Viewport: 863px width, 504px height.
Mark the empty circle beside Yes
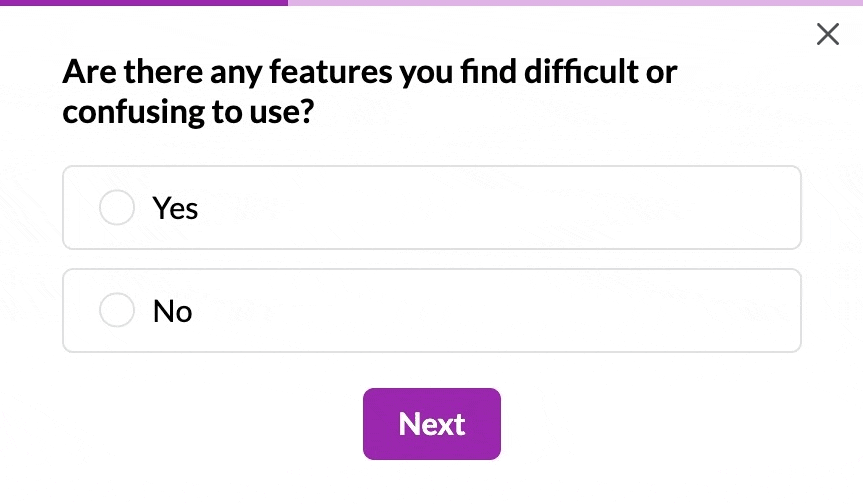click(x=117, y=208)
